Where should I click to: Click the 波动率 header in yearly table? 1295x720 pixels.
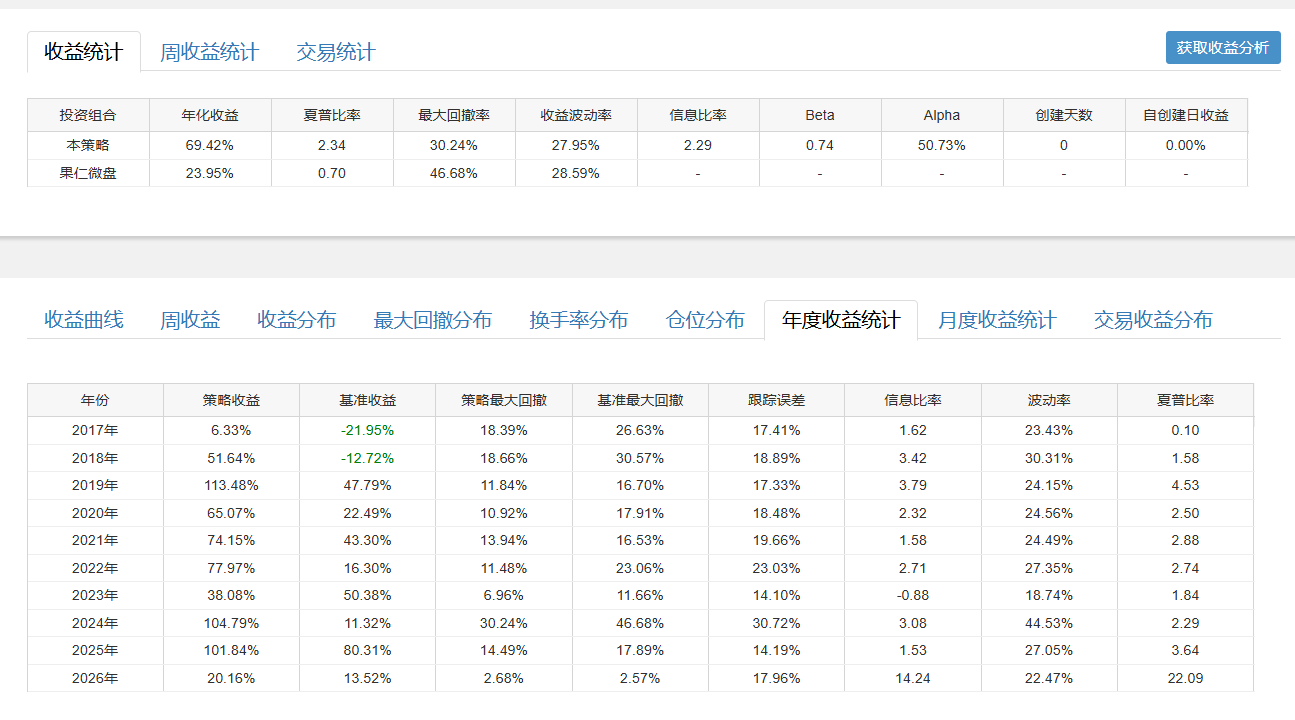pos(1050,400)
